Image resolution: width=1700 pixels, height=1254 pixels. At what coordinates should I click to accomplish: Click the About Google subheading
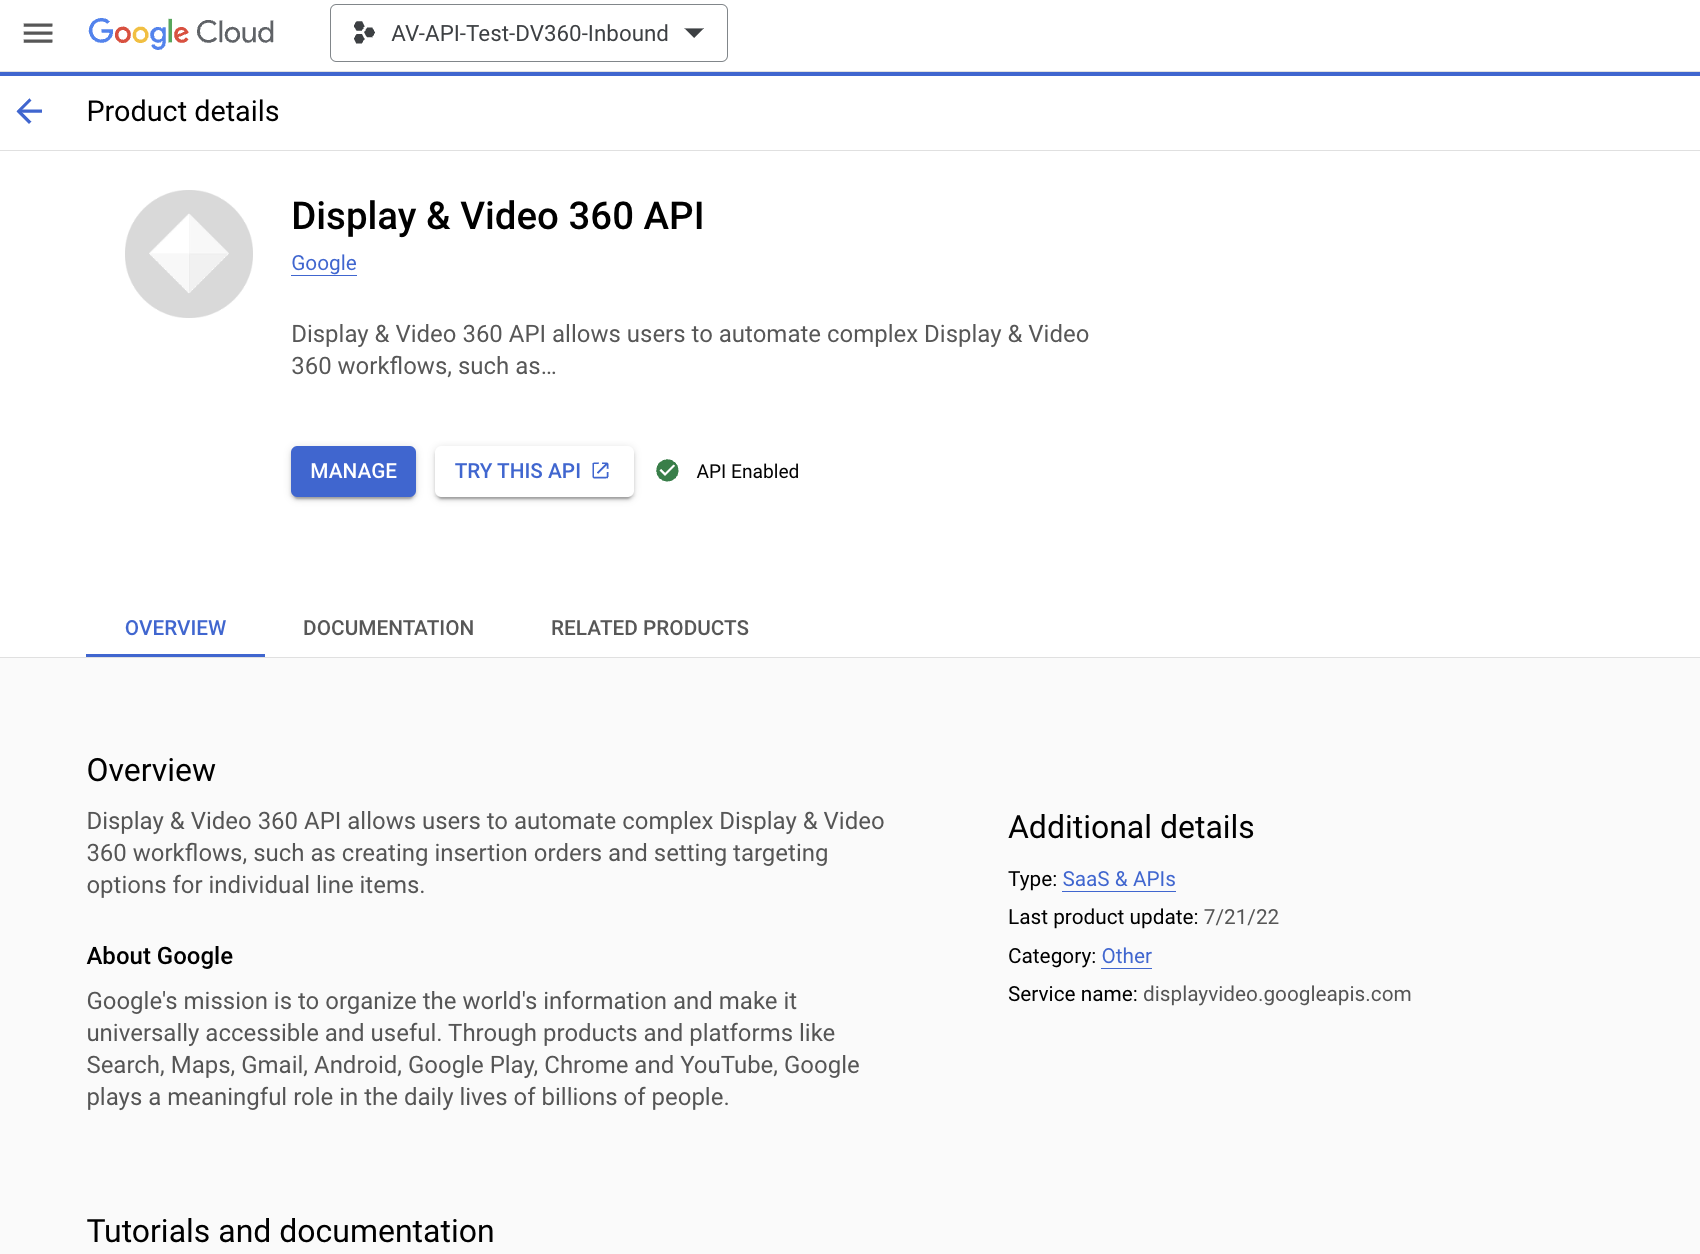point(160,956)
